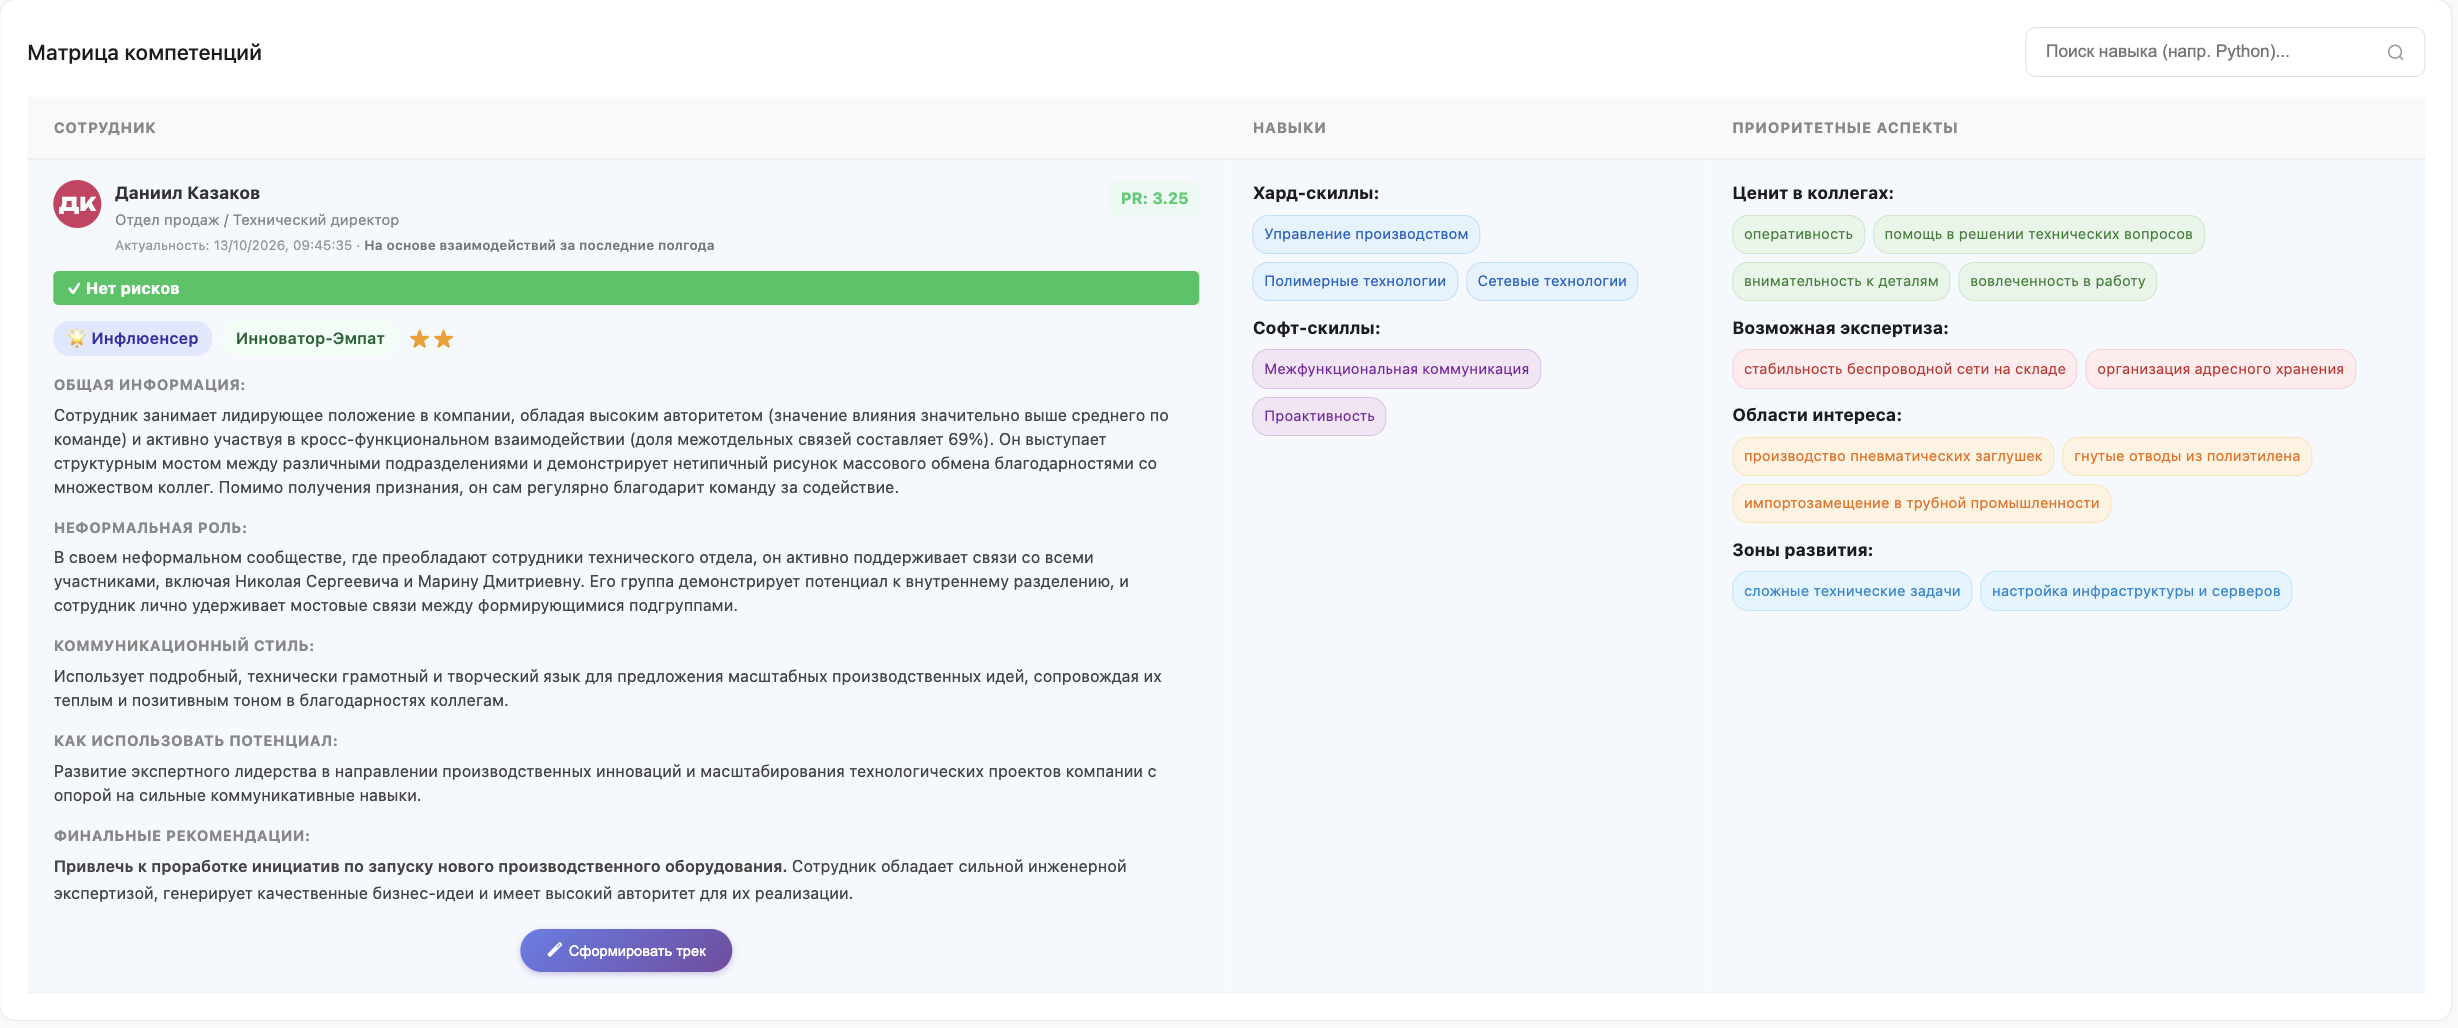Click the PR: 3.25 score badge
2458x1028 pixels.
click(x=1154, y=198)
